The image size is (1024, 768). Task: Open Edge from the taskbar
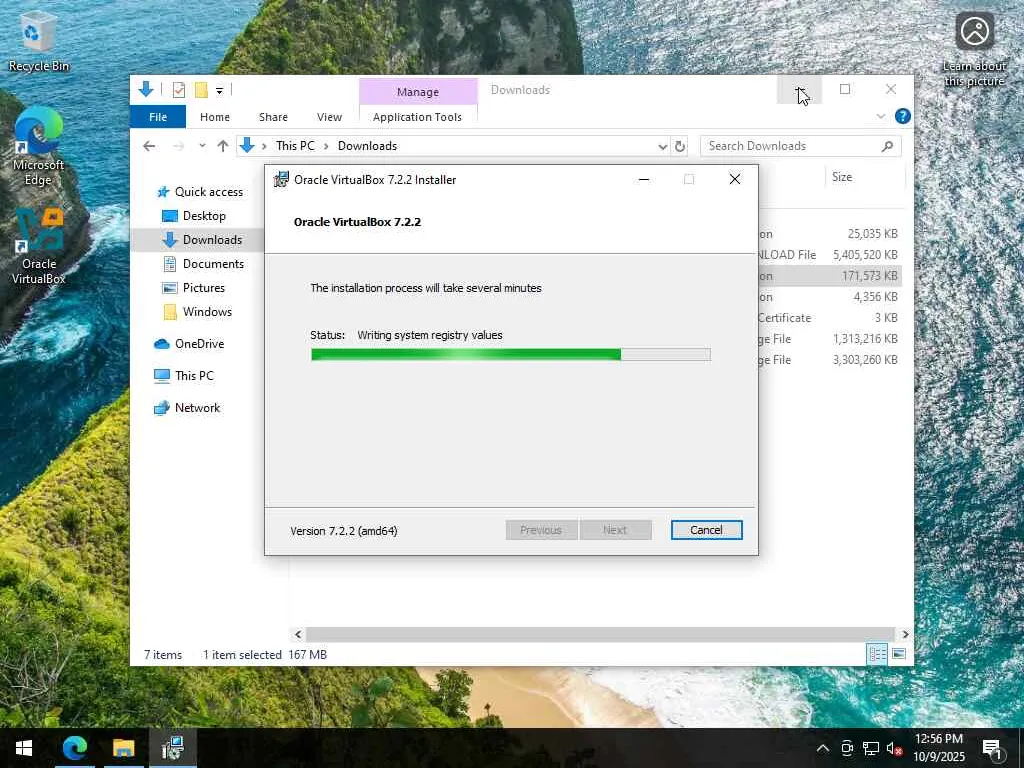tap(74, 748)
